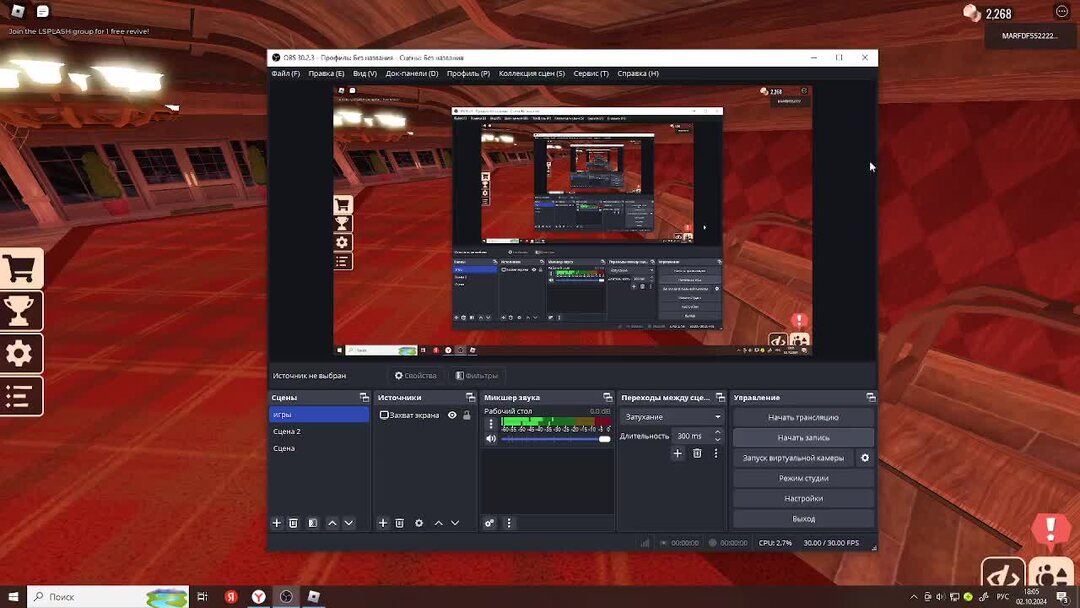Open the Roblox list menu icon
The height and width of the screenshot is (608, 1080).
pyautogui.click(x=21, y=397)
